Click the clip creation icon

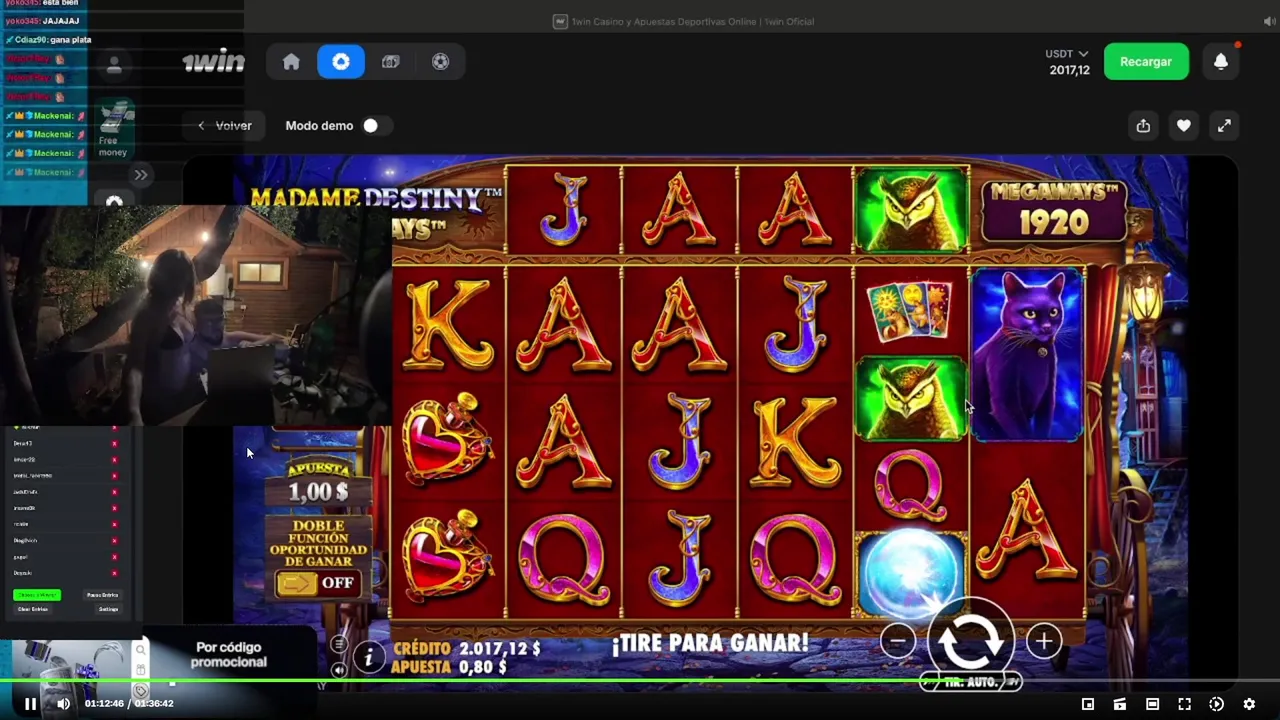click(x=1120, y=704)
